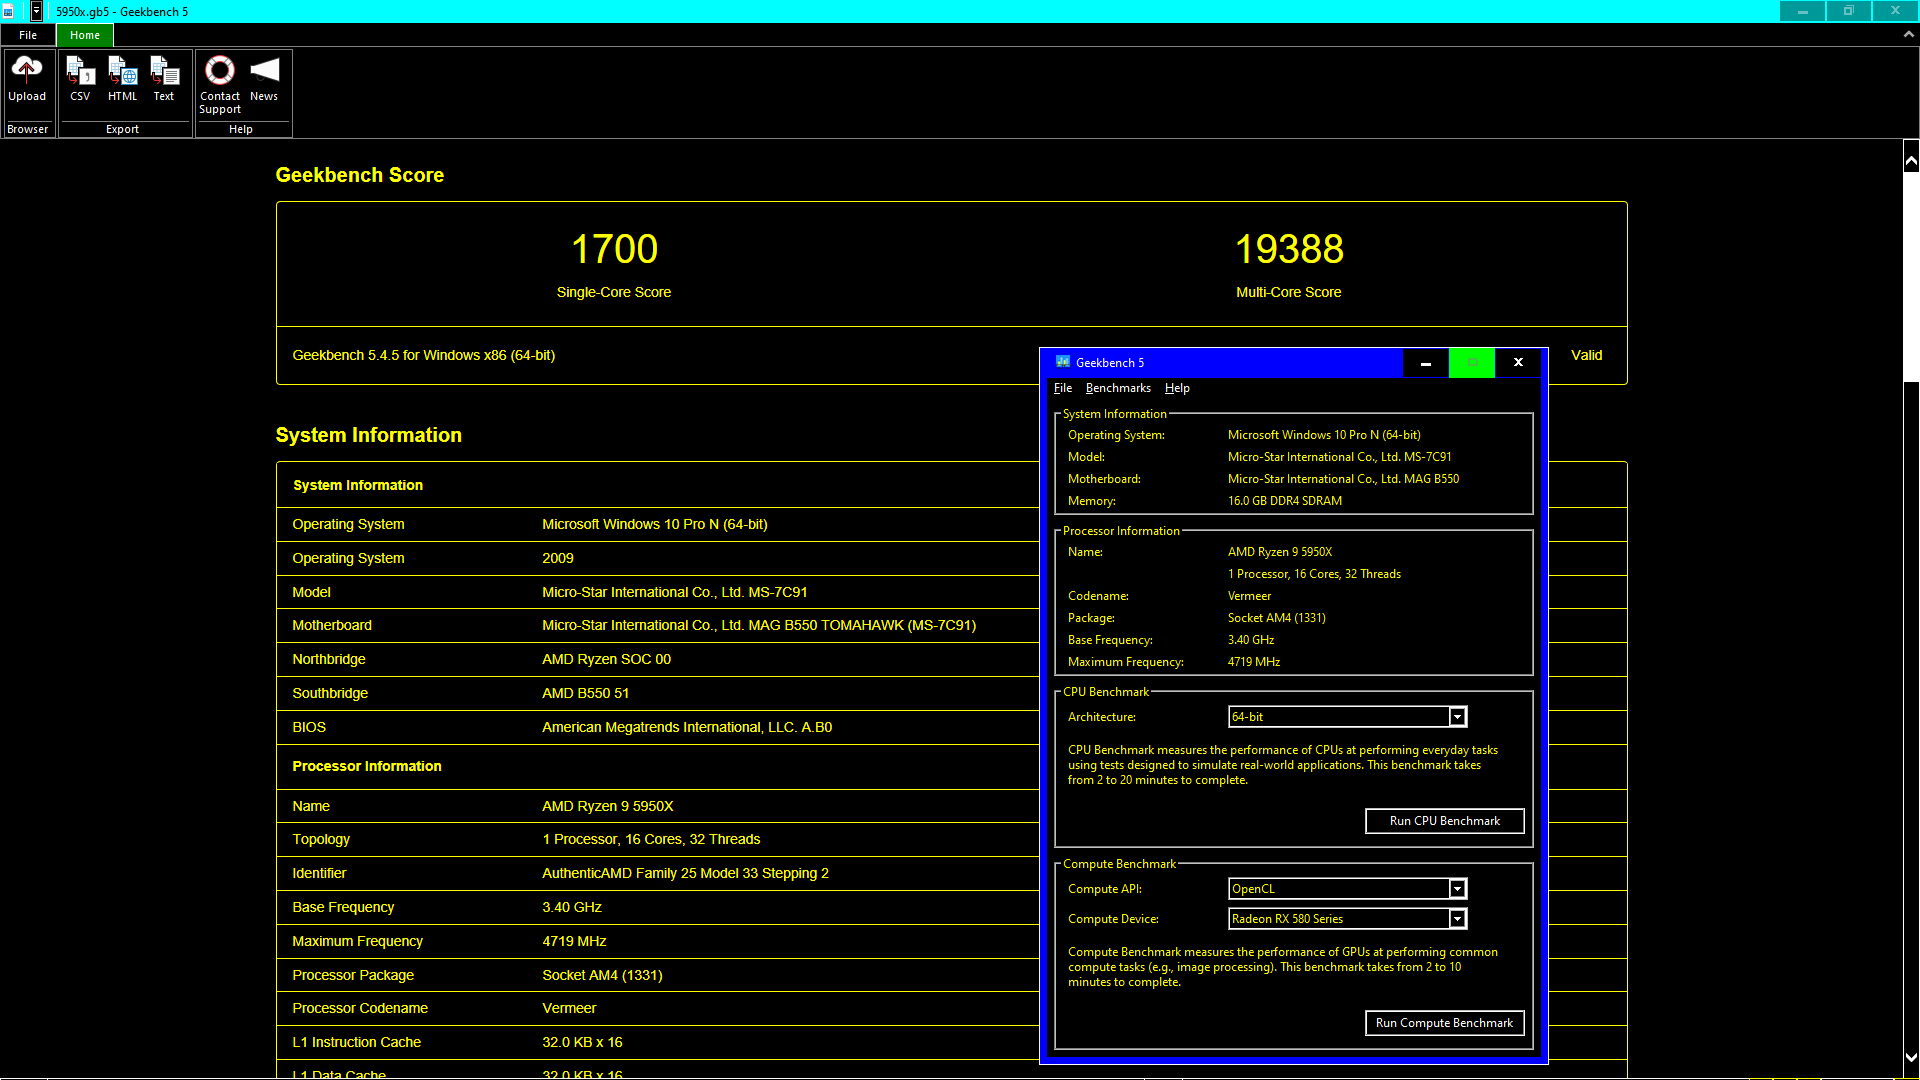
Task: Click the 'Processor Information' table header
Action: tap(367, 766)
